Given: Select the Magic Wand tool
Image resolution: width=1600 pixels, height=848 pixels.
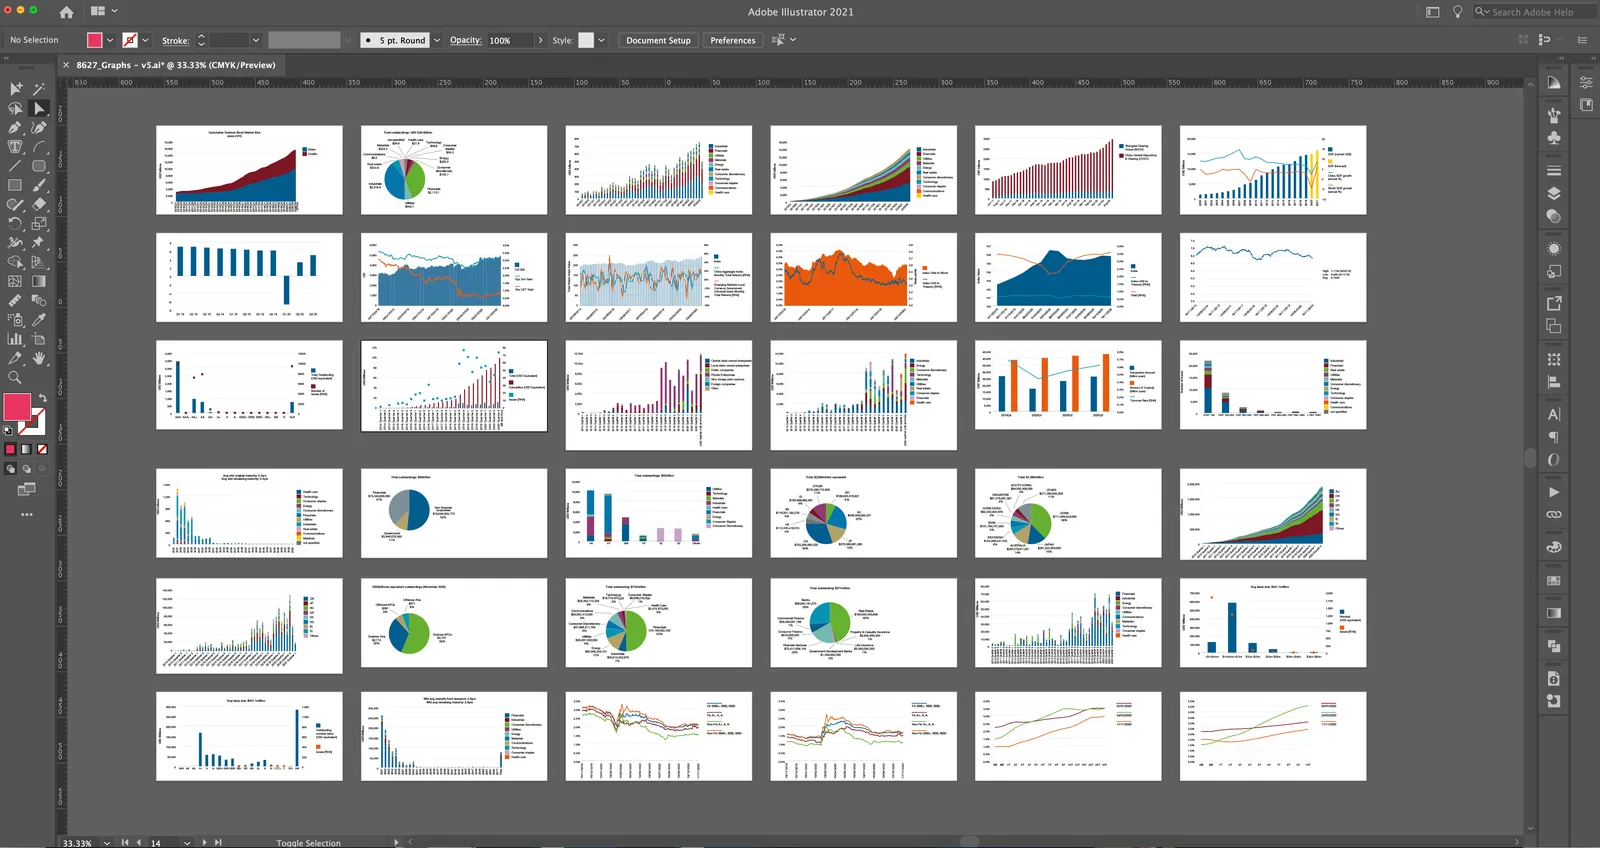Looking at the screenshot, I should pos(39,89).
